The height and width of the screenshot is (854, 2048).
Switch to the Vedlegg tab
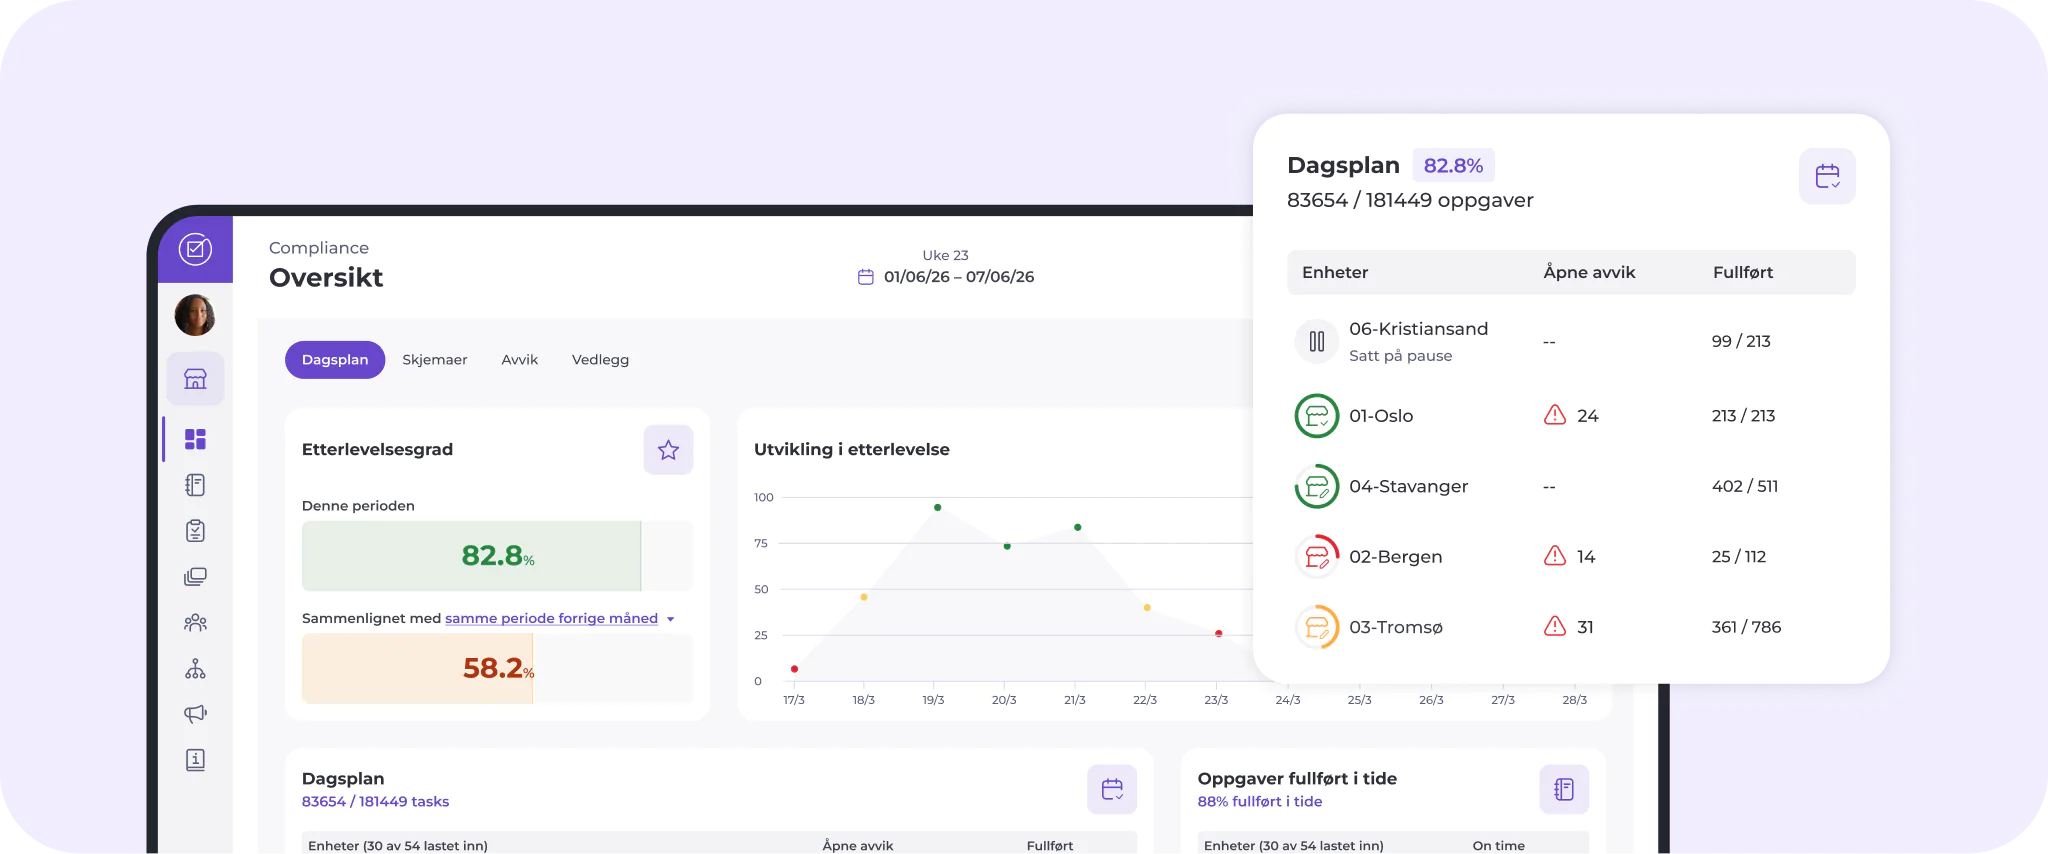tap(600, 360)
